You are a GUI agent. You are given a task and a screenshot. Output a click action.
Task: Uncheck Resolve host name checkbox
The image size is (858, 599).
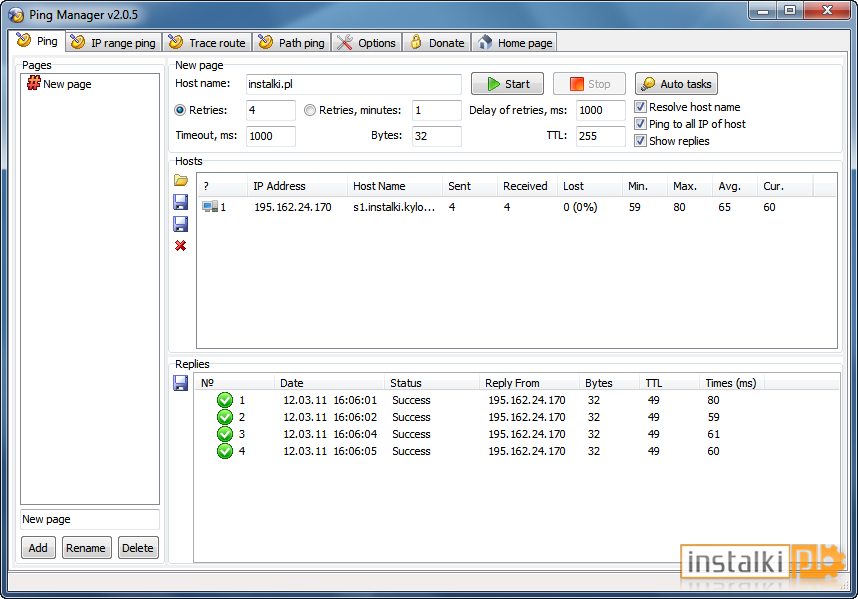point(640,107)
